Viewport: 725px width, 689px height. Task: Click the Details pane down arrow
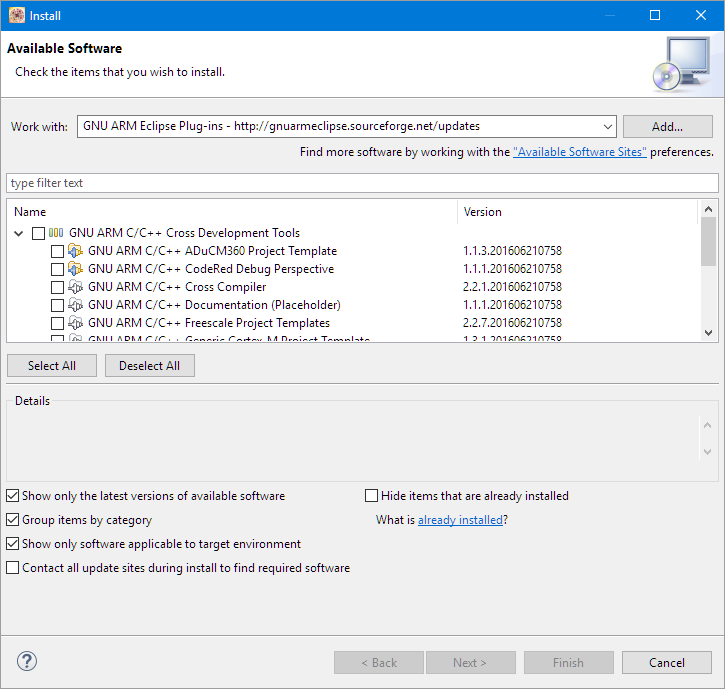(707, 452)
